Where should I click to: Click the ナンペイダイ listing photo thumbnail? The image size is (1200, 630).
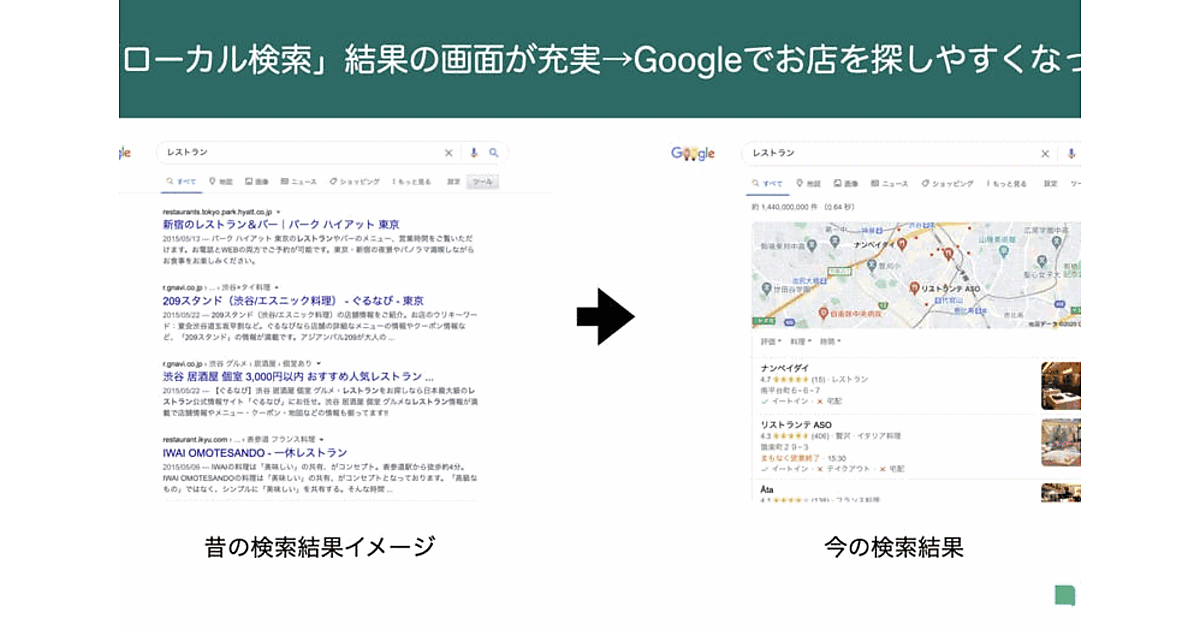point(1060,385)
